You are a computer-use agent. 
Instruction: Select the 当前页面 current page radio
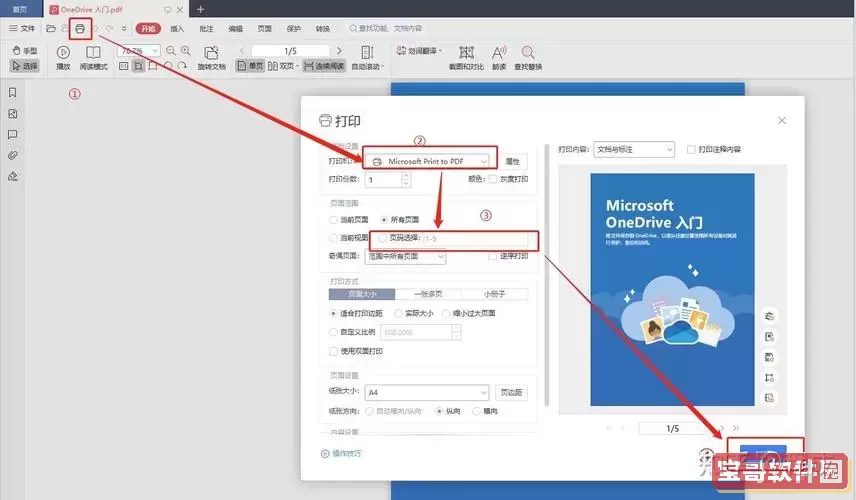(x=333, y=220)
